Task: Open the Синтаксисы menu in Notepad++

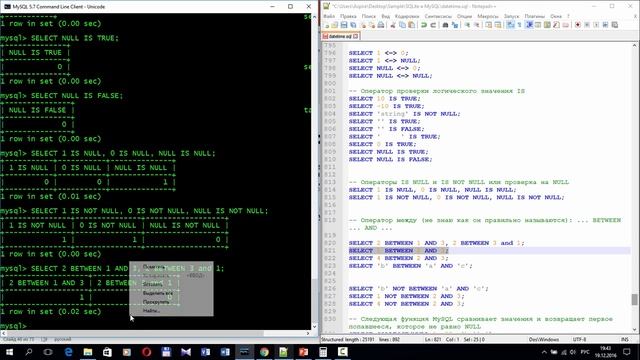Action: pos(438,16)
